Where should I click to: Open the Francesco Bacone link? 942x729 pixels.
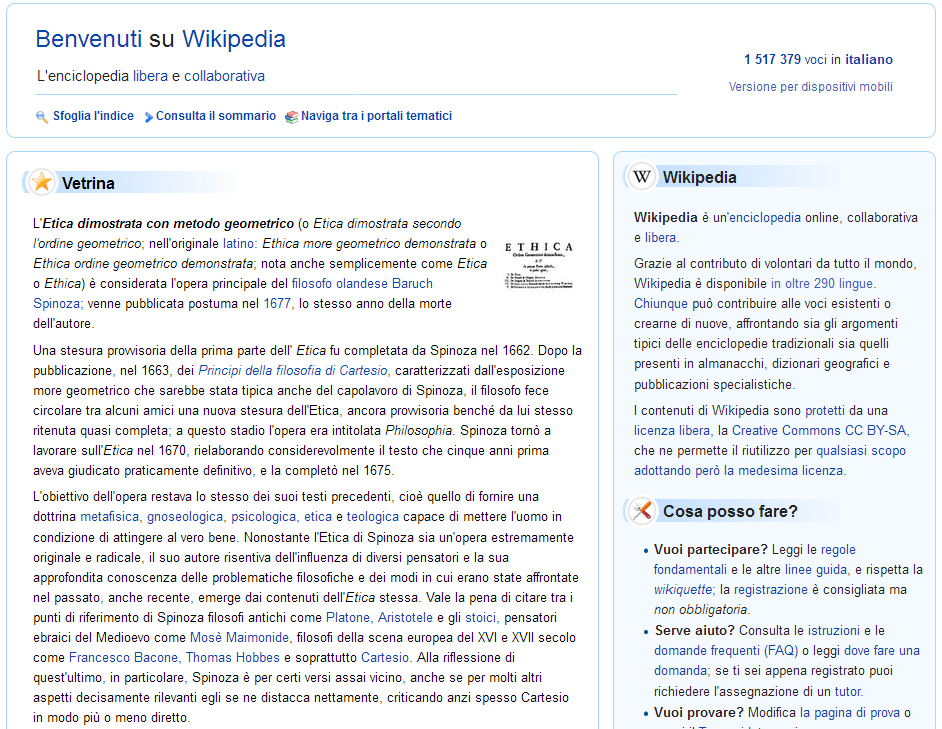click(123, 657)
